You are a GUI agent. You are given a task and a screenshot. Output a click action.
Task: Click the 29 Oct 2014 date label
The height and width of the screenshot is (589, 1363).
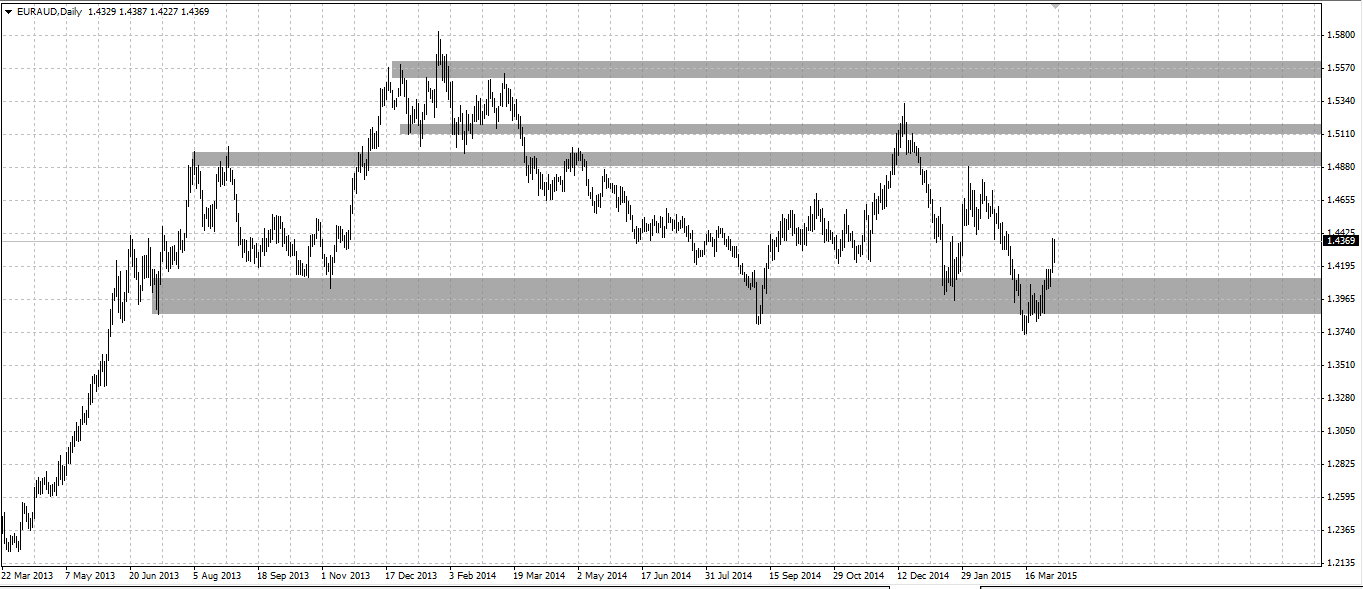coord(859,576)
